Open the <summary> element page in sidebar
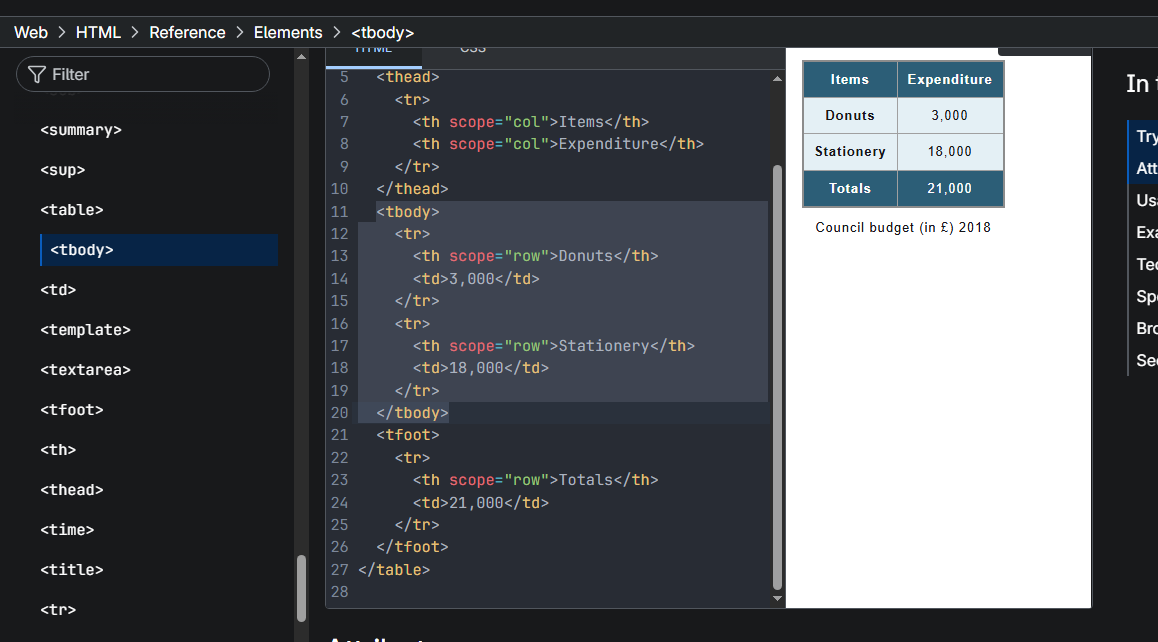The width and height of the screenshot is (1158, 642). 81,130
